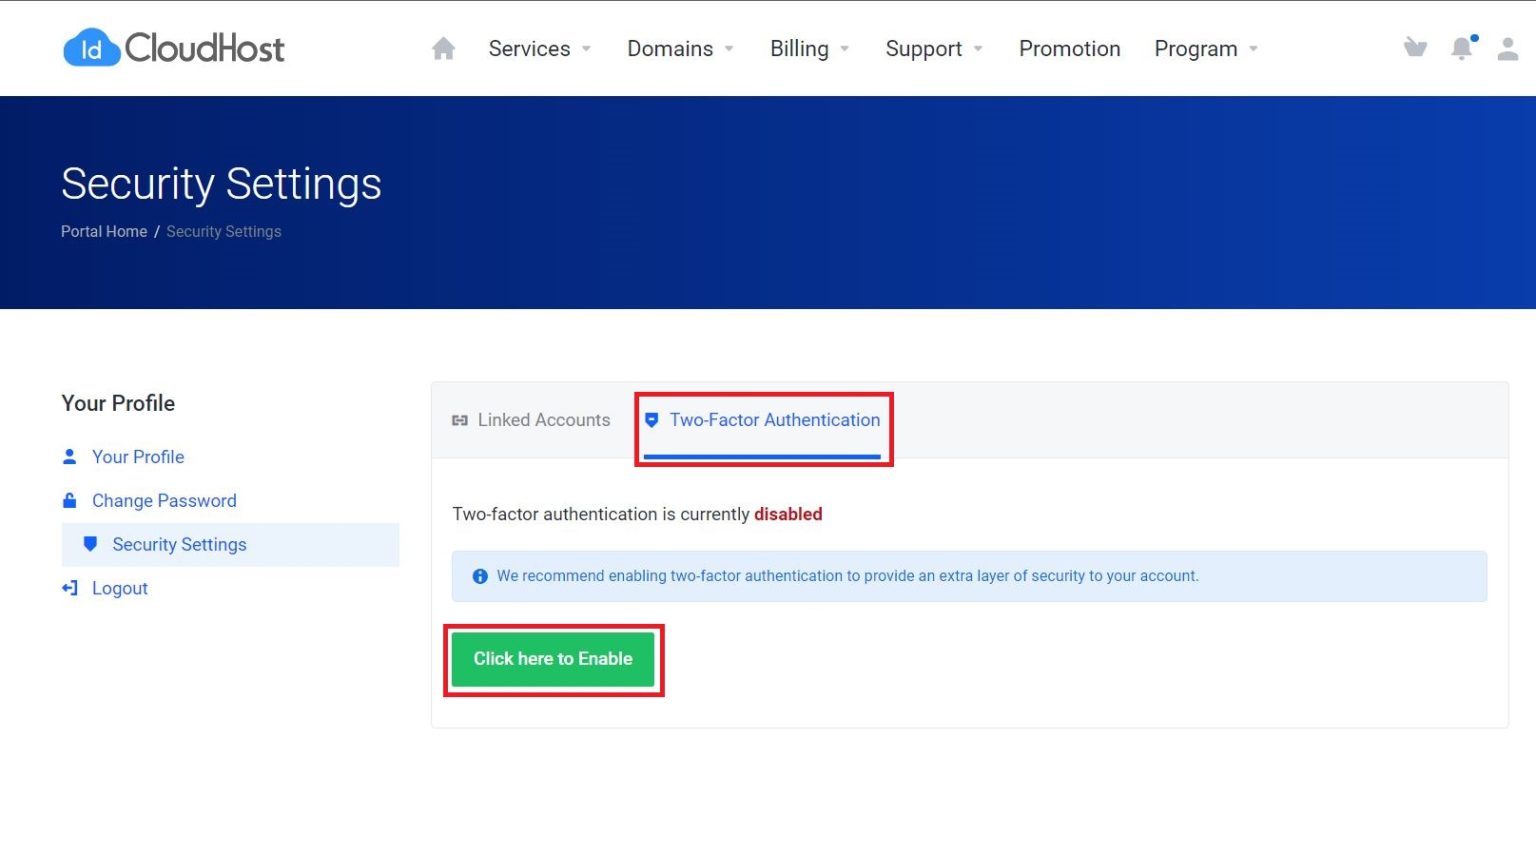Click the shield icon beside Security Settings

90,544
